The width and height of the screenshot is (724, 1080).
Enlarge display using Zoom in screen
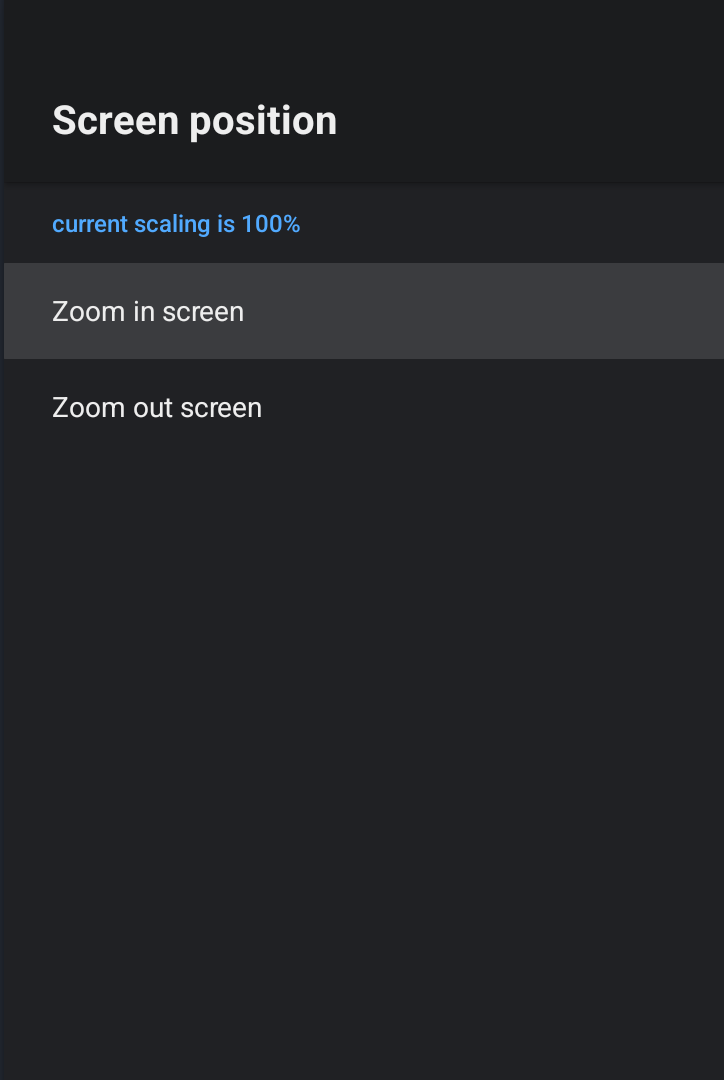point(148,312)
